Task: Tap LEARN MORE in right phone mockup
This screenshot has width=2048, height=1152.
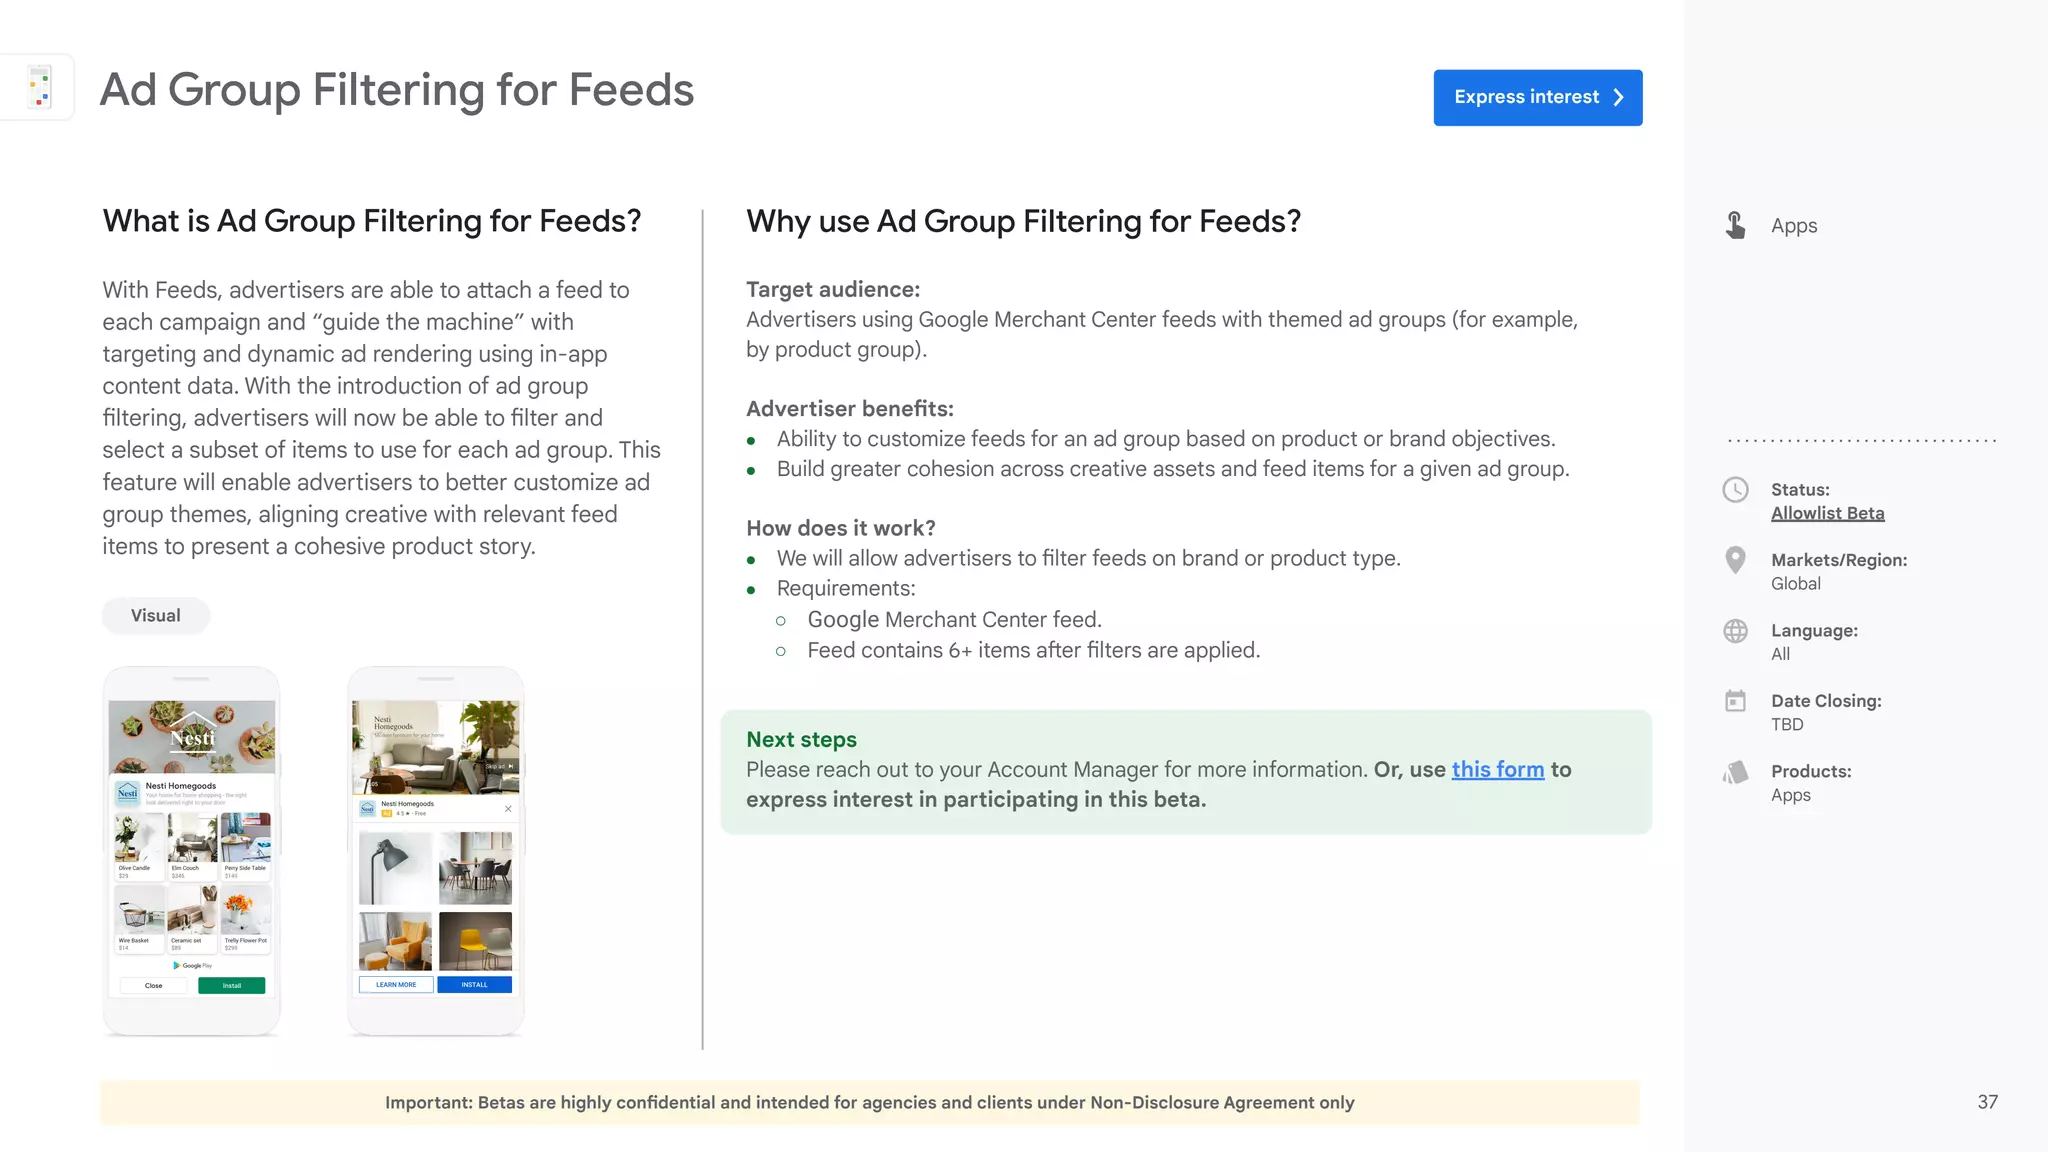Action: [396, 985]
